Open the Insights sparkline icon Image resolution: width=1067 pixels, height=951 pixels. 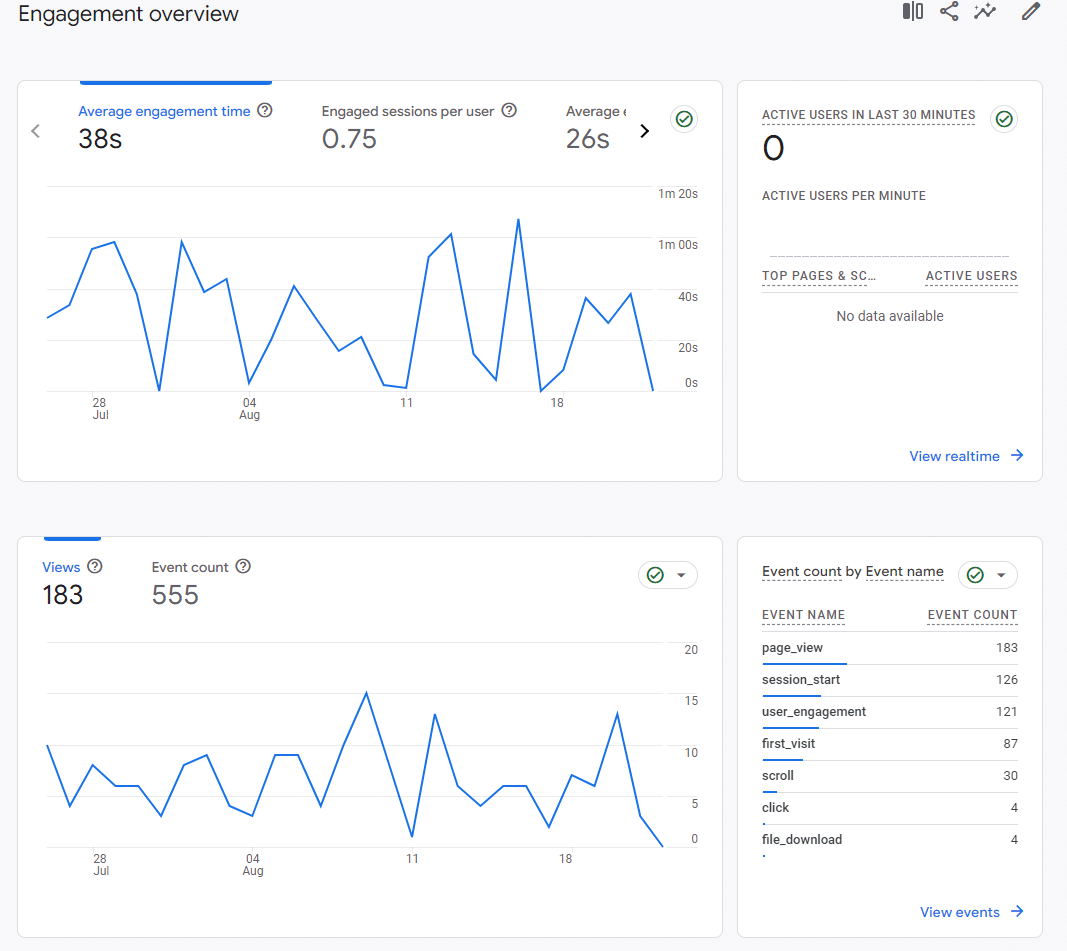click(x=985, y=12)
